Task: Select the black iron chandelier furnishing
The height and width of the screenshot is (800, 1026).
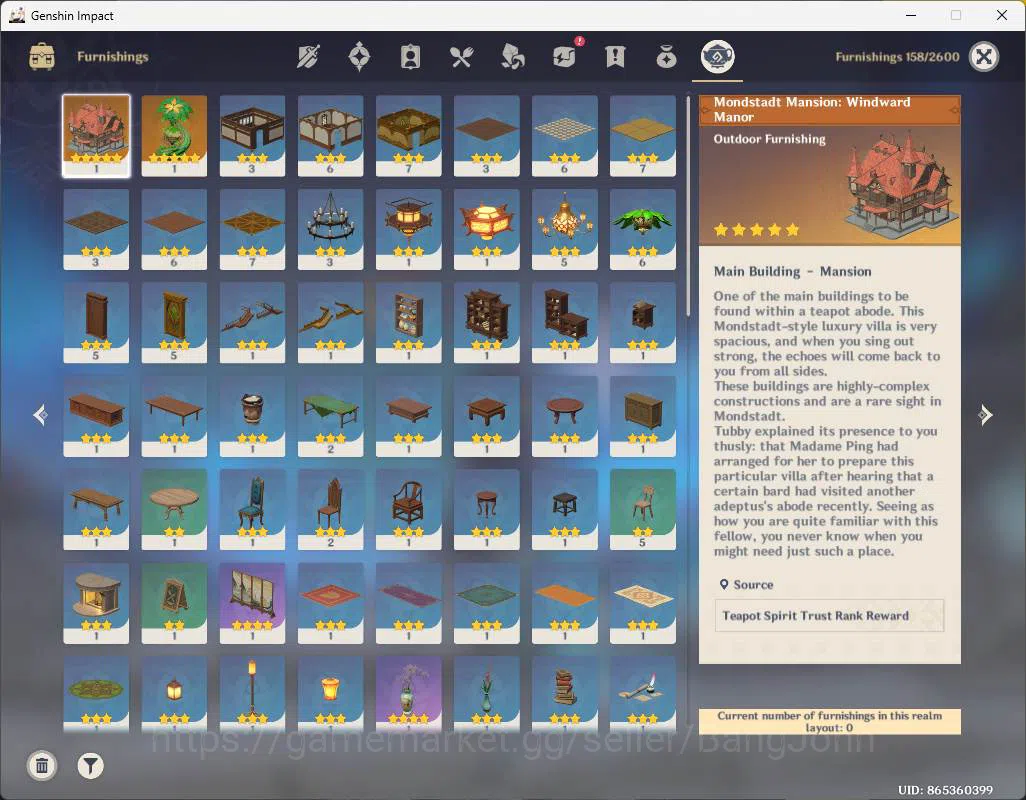Action: tap(330, 229)
